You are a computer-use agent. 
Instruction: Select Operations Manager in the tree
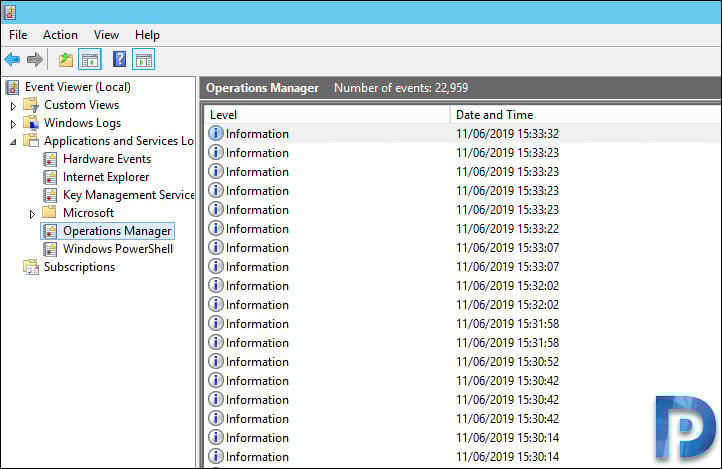tap(117, 231)
